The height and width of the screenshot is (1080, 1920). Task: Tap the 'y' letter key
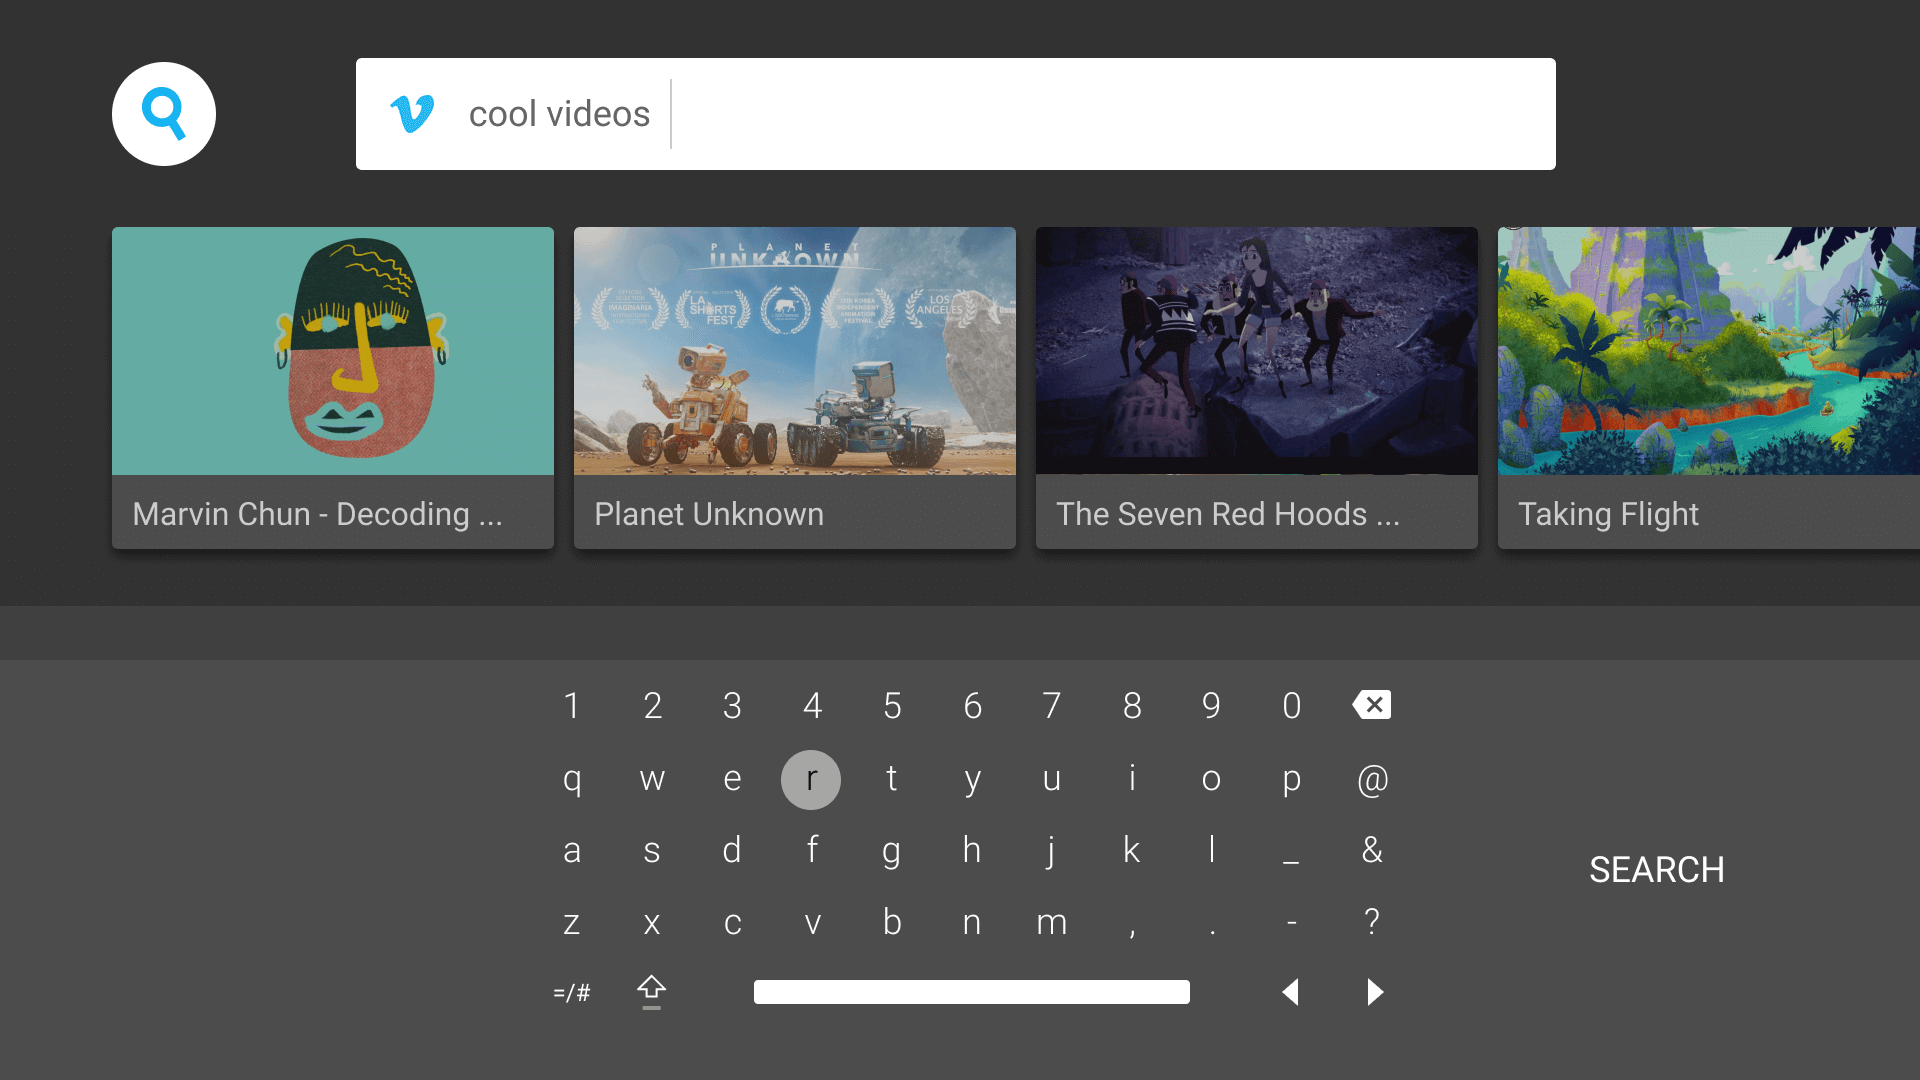(x=972, y=782)
